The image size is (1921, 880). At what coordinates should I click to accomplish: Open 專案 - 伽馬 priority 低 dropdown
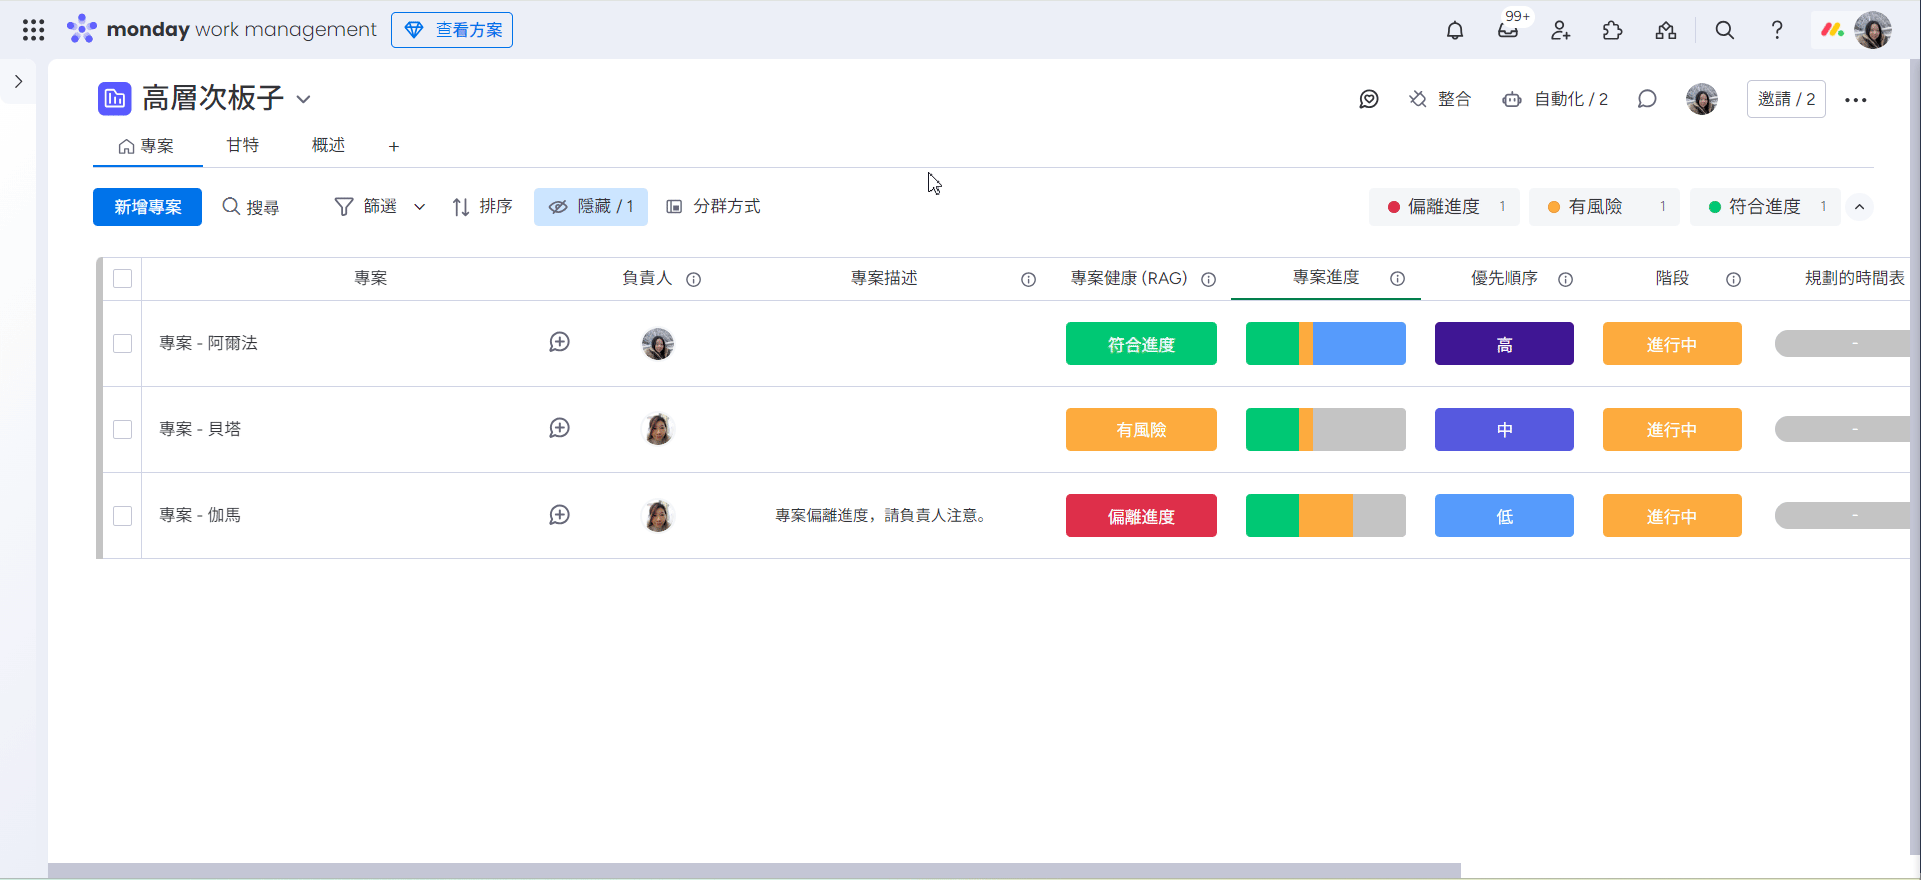(1504, 515)
